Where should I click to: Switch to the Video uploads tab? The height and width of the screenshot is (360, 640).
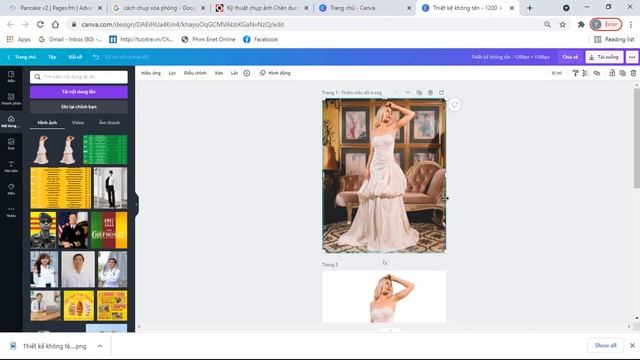coord(78,122)
